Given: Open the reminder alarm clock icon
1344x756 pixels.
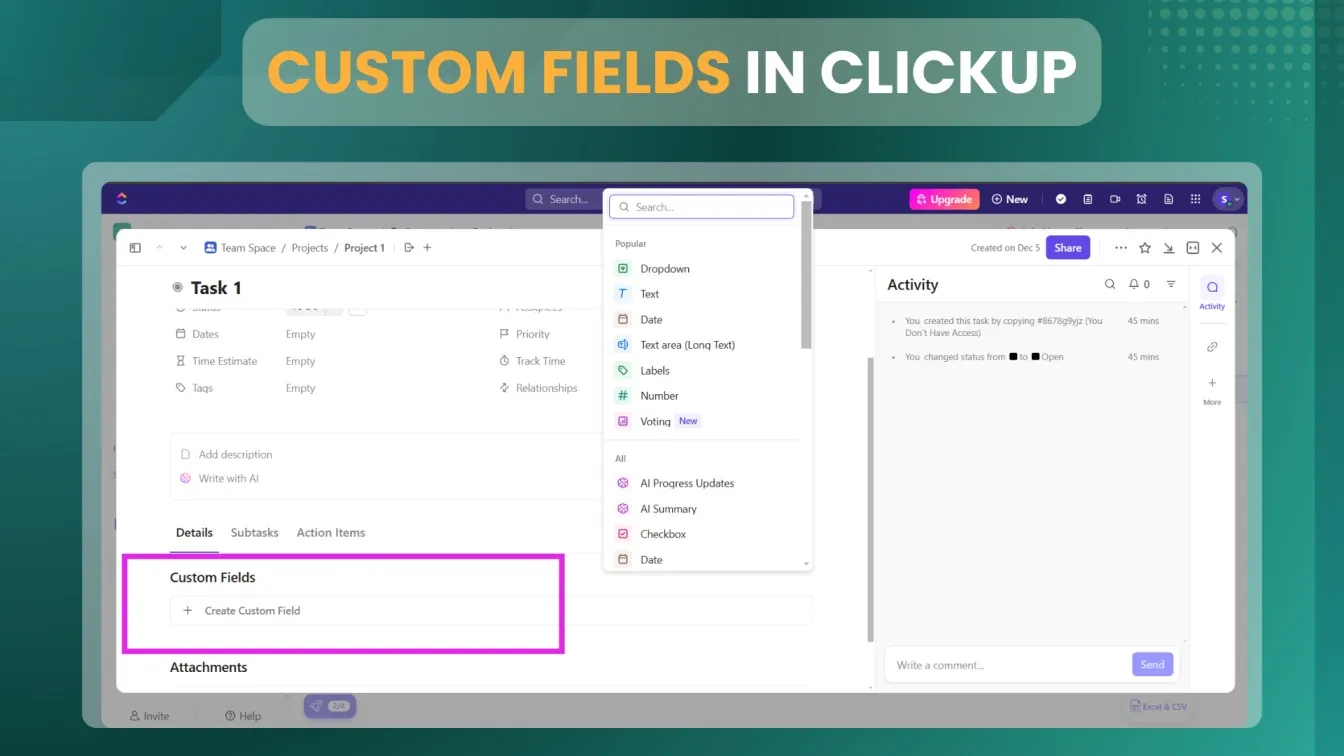Looking at the screenshot, I should coord(1142,199).
